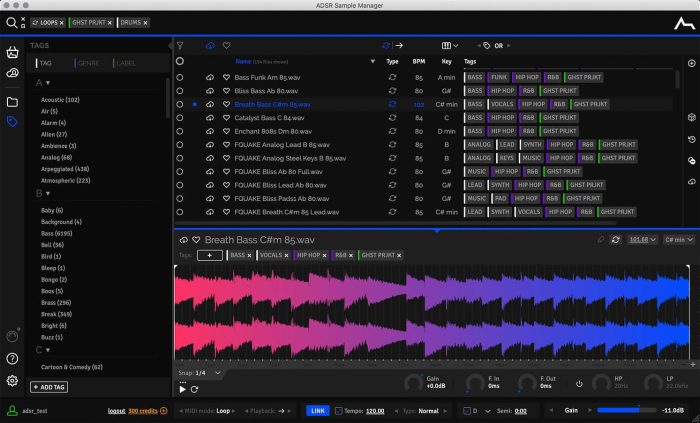
Task: Select all files with header circle
Action: 180,61
